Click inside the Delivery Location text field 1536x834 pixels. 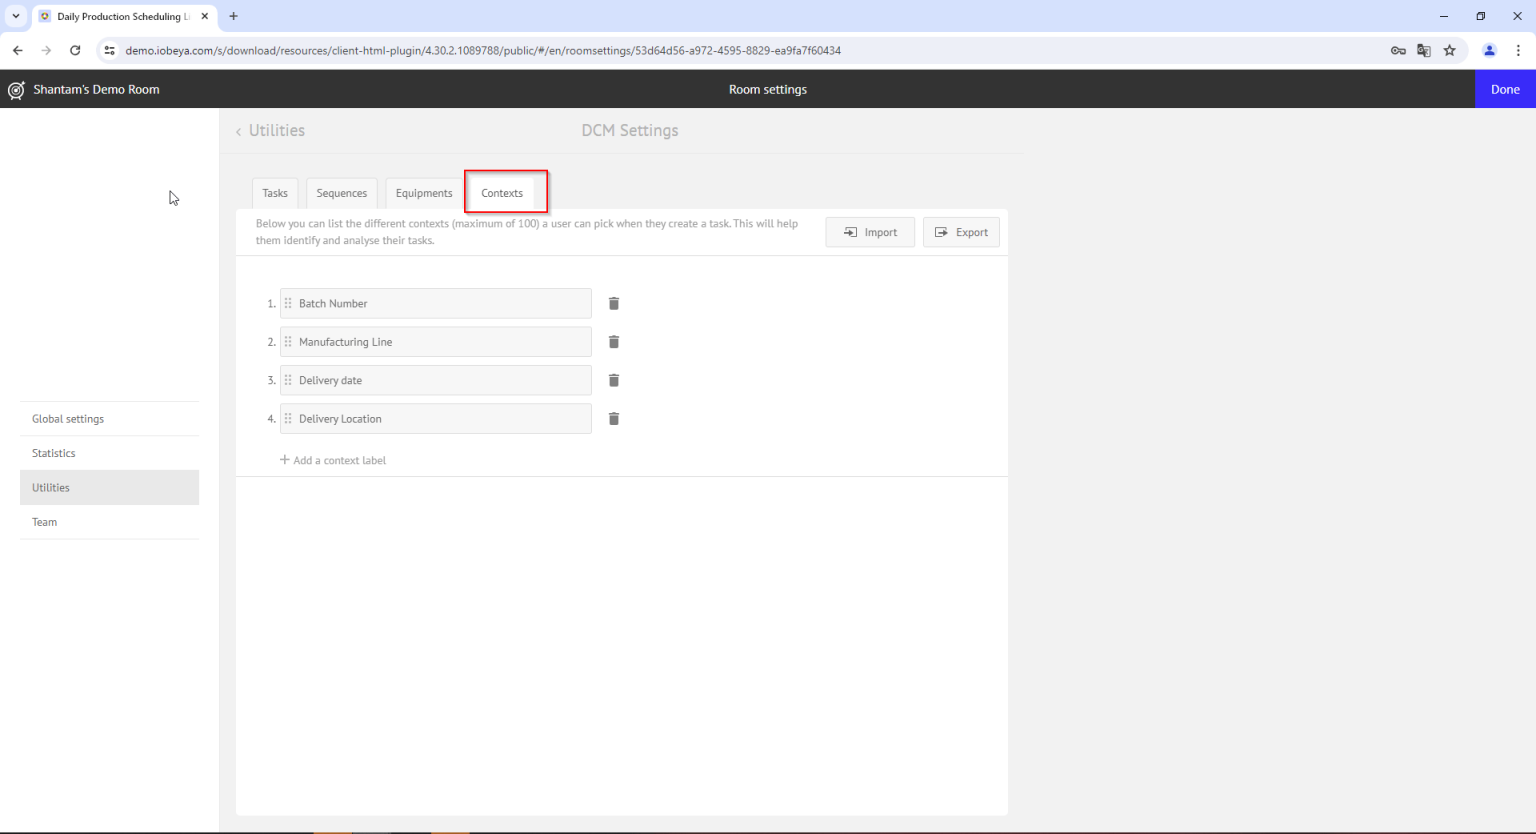pos(440,418)
